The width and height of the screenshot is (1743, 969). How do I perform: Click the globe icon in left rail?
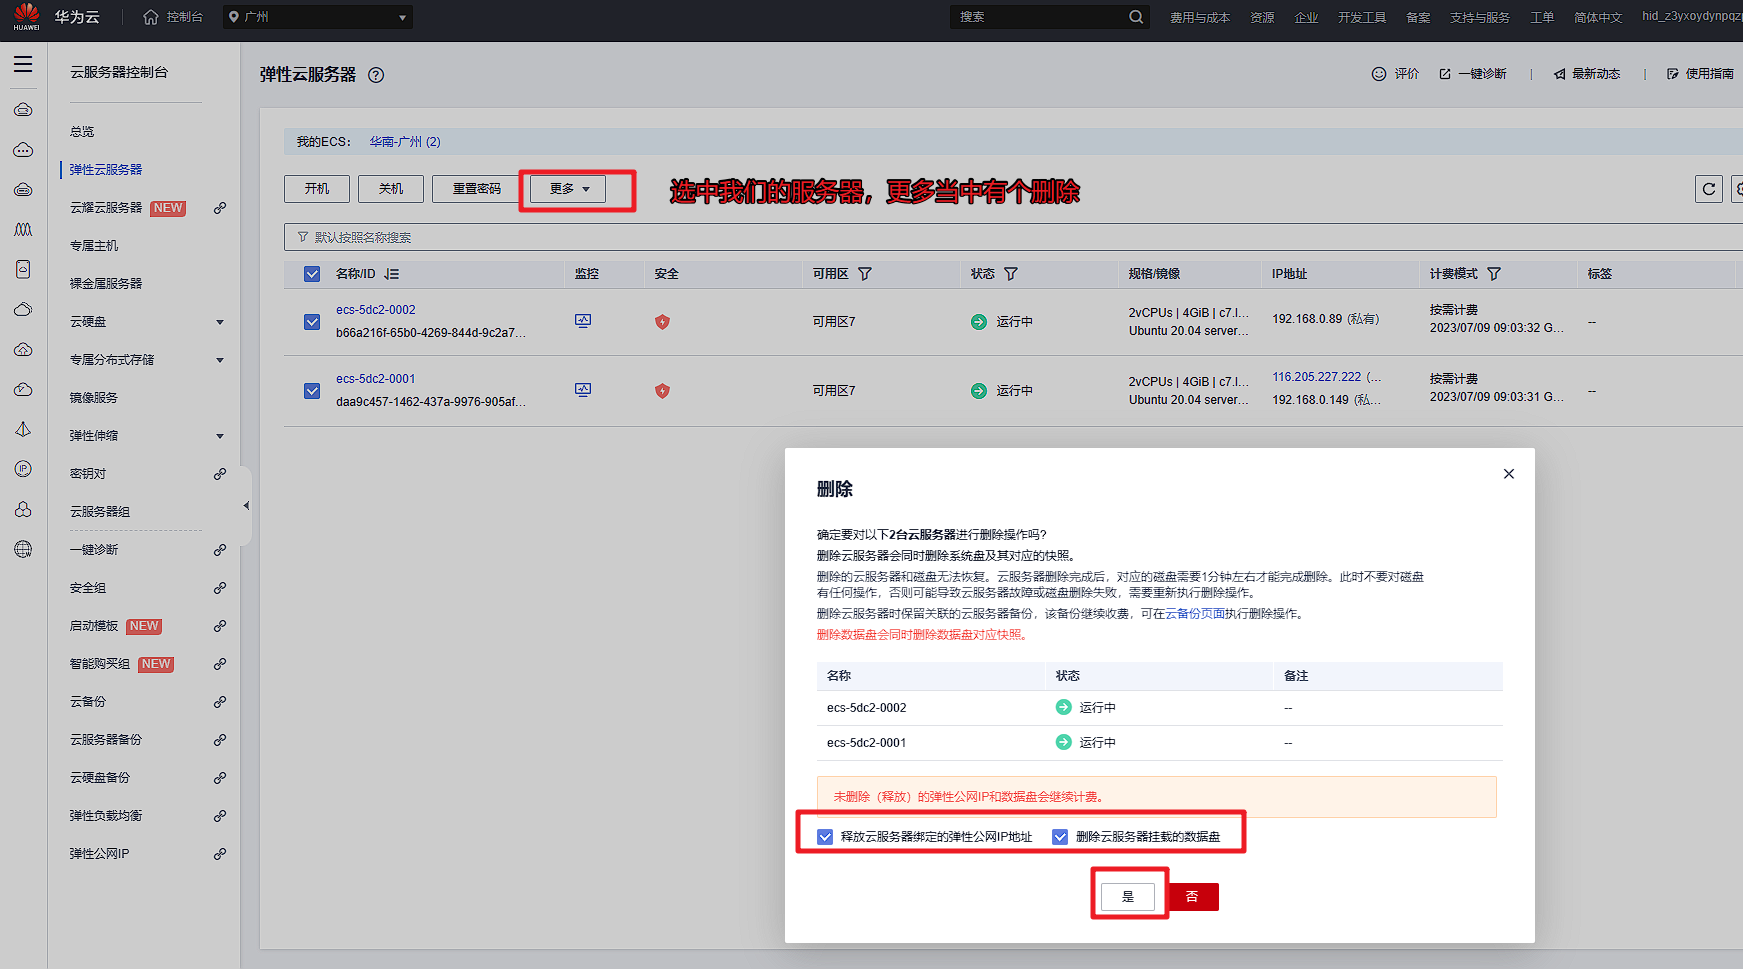click(x=23, y=549)
